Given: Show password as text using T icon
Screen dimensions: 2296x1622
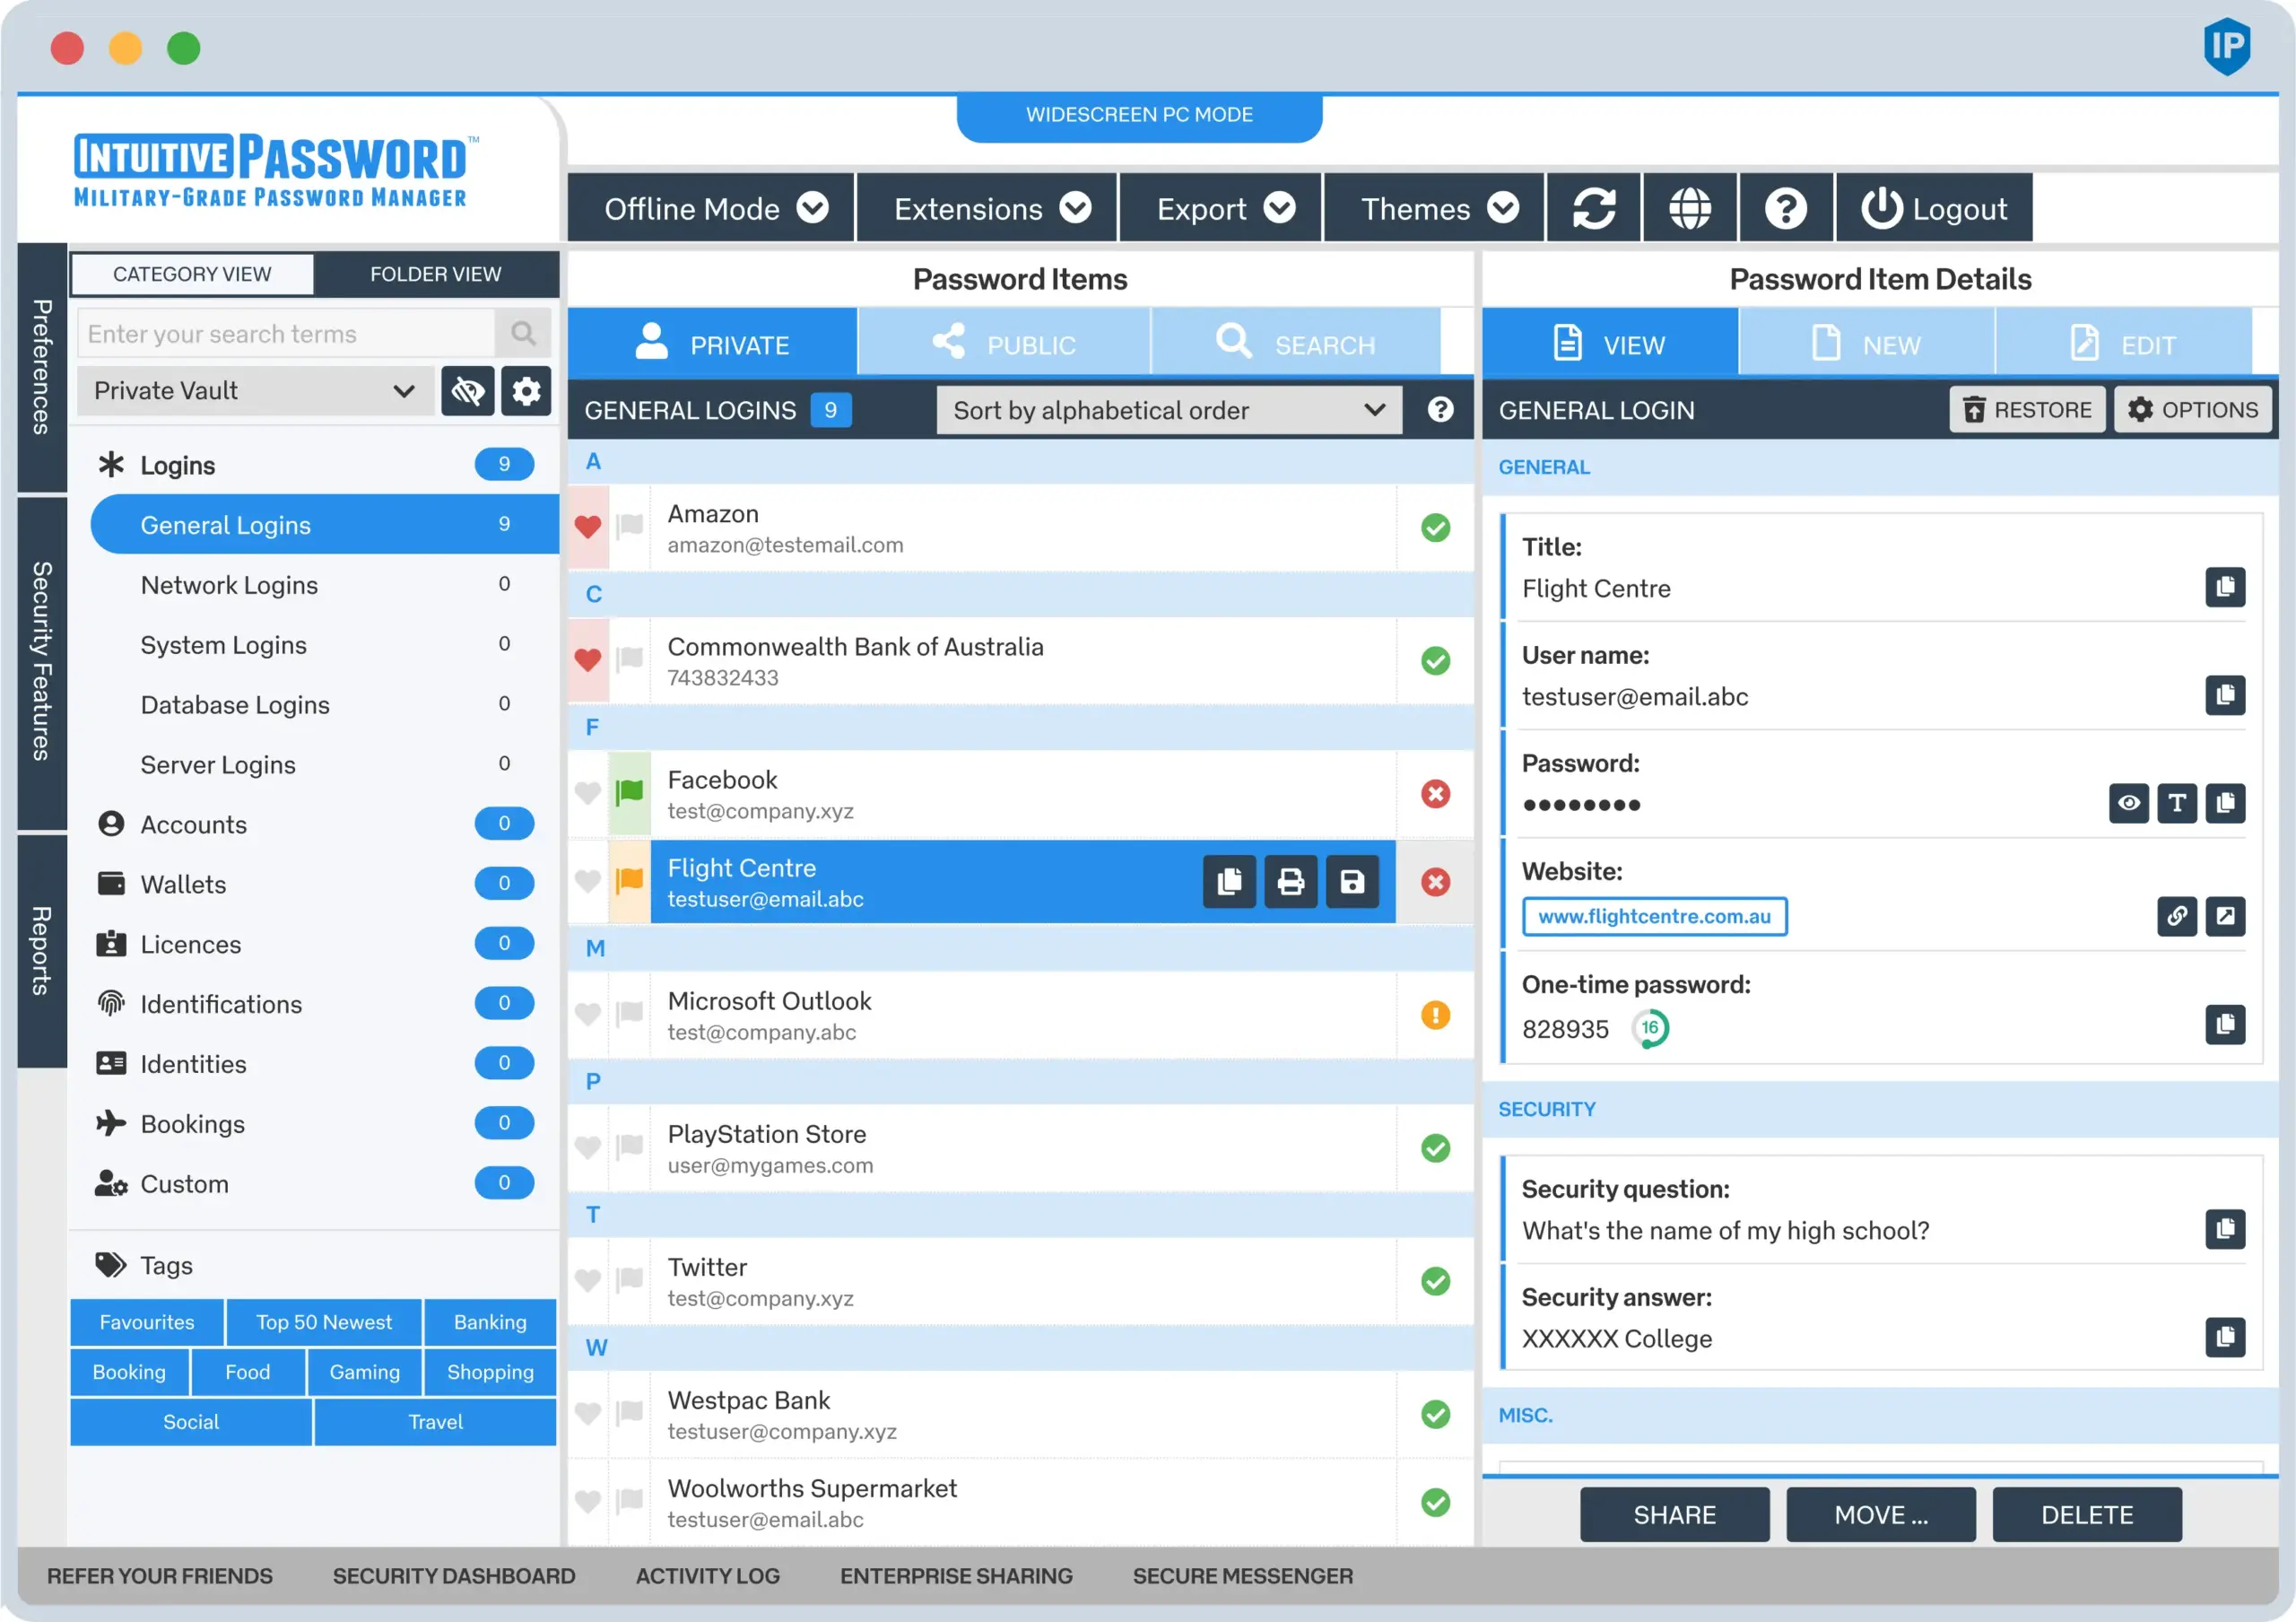Looking at the screenshot, I should pos(2177,803).
